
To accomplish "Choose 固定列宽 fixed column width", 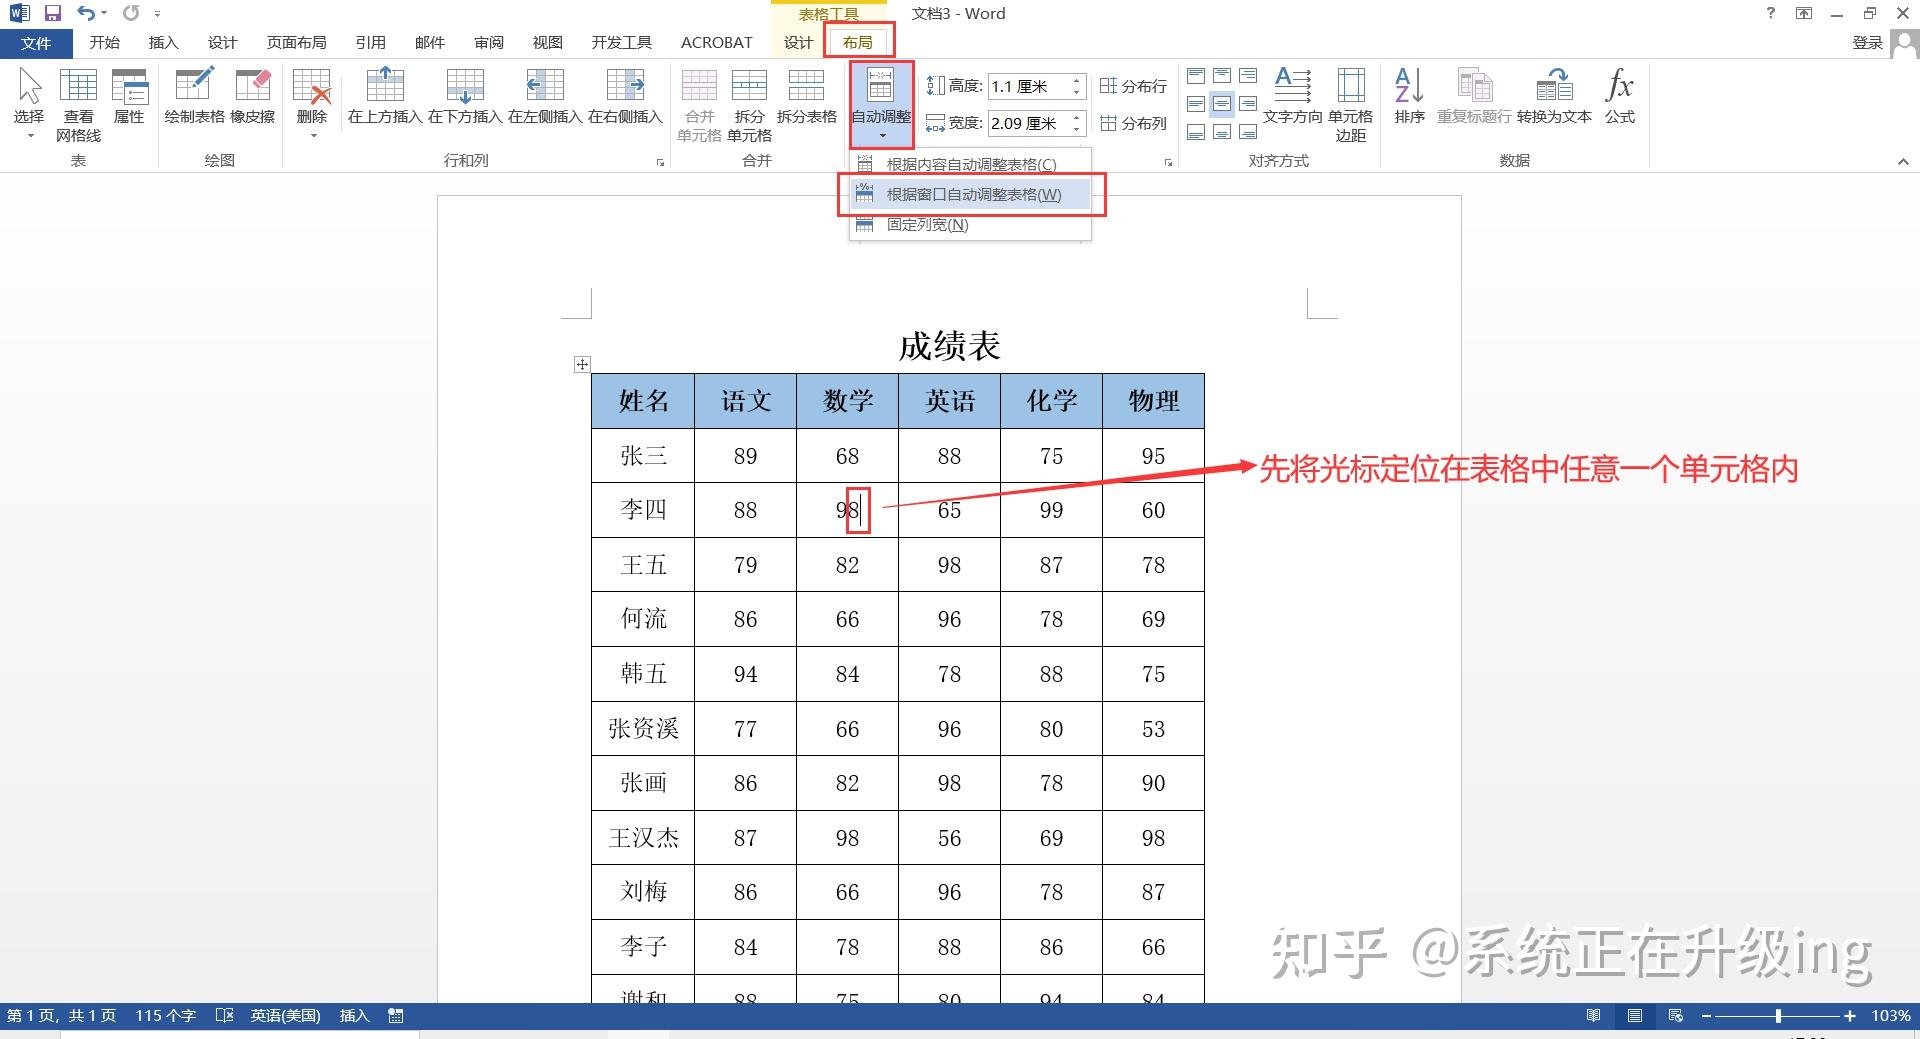I will click(x=970, y=224).
